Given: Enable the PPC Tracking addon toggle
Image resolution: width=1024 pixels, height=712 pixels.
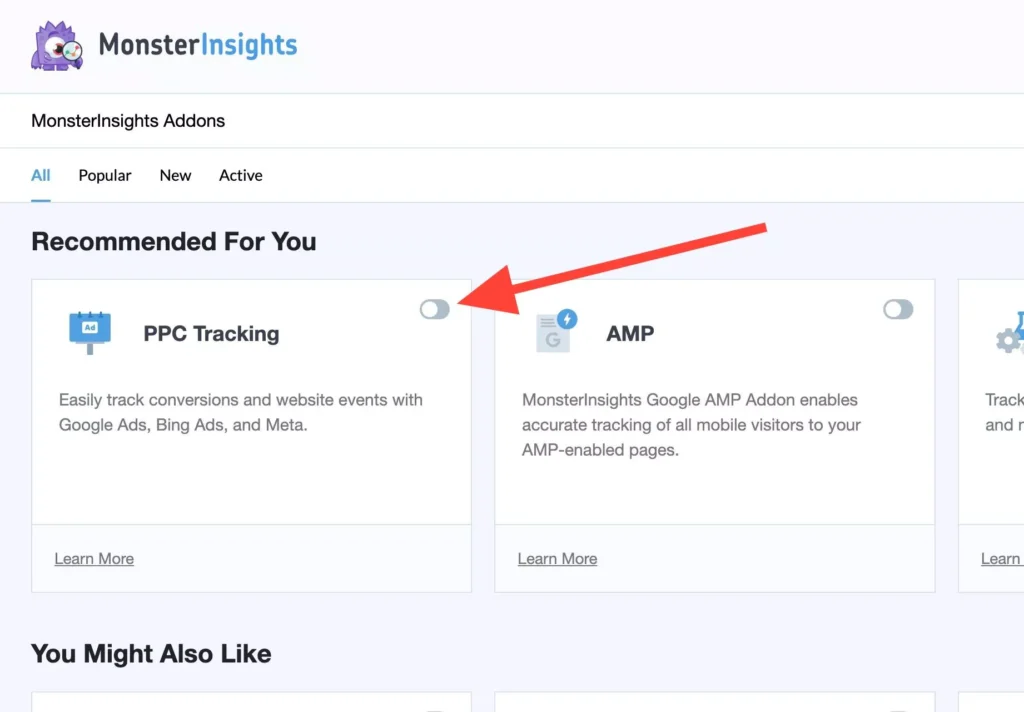Looking at the screenshot, I should tap(434, 309).
